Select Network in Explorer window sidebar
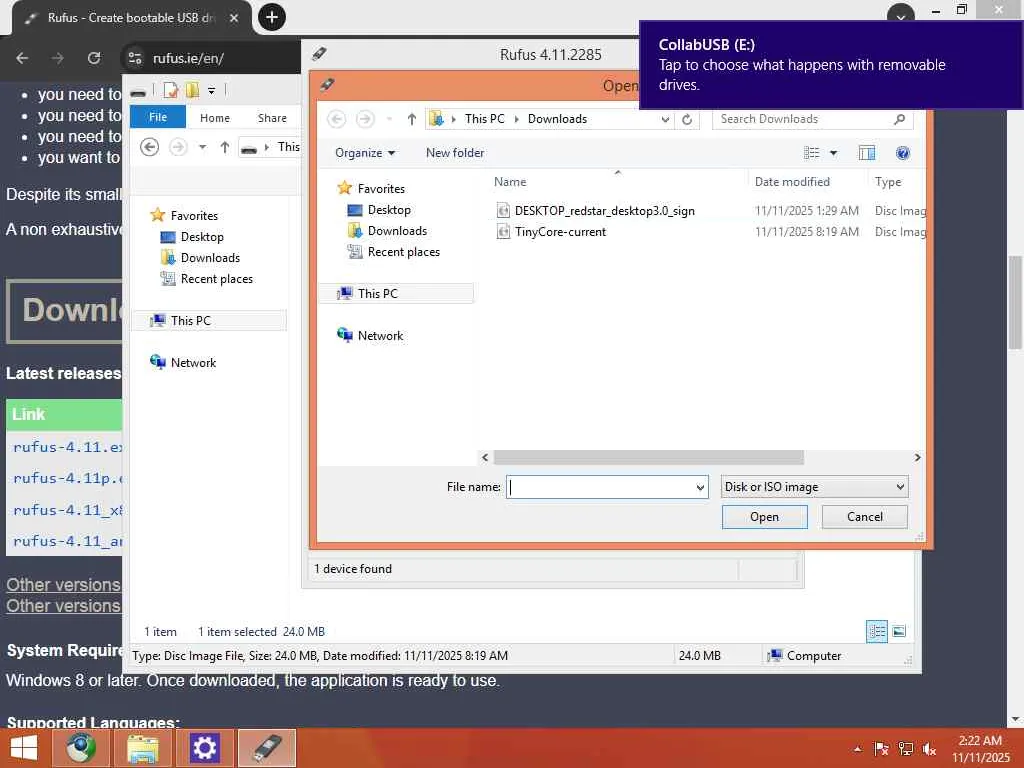This screenshot has width=1024, height=768. point(193,362)
